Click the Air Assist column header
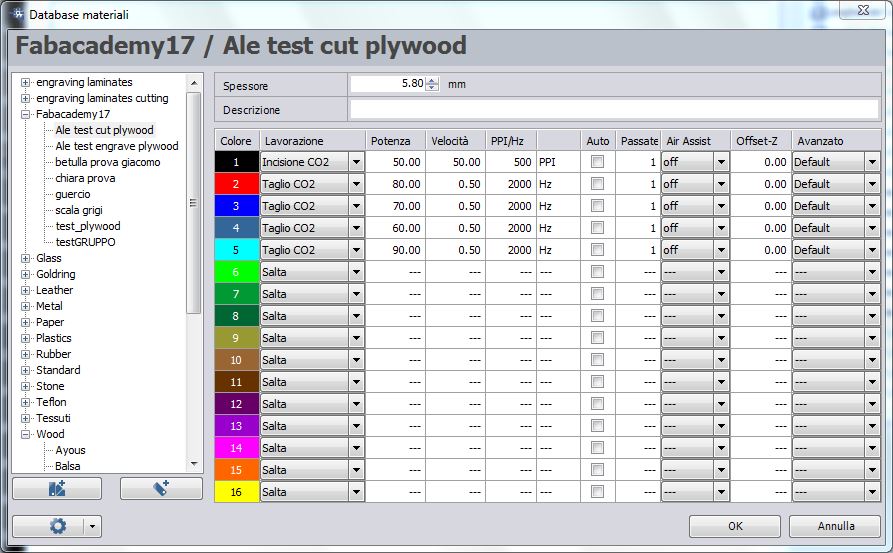Image resolution: width=893 pixels, height=553 pixels. pos(695,141)
